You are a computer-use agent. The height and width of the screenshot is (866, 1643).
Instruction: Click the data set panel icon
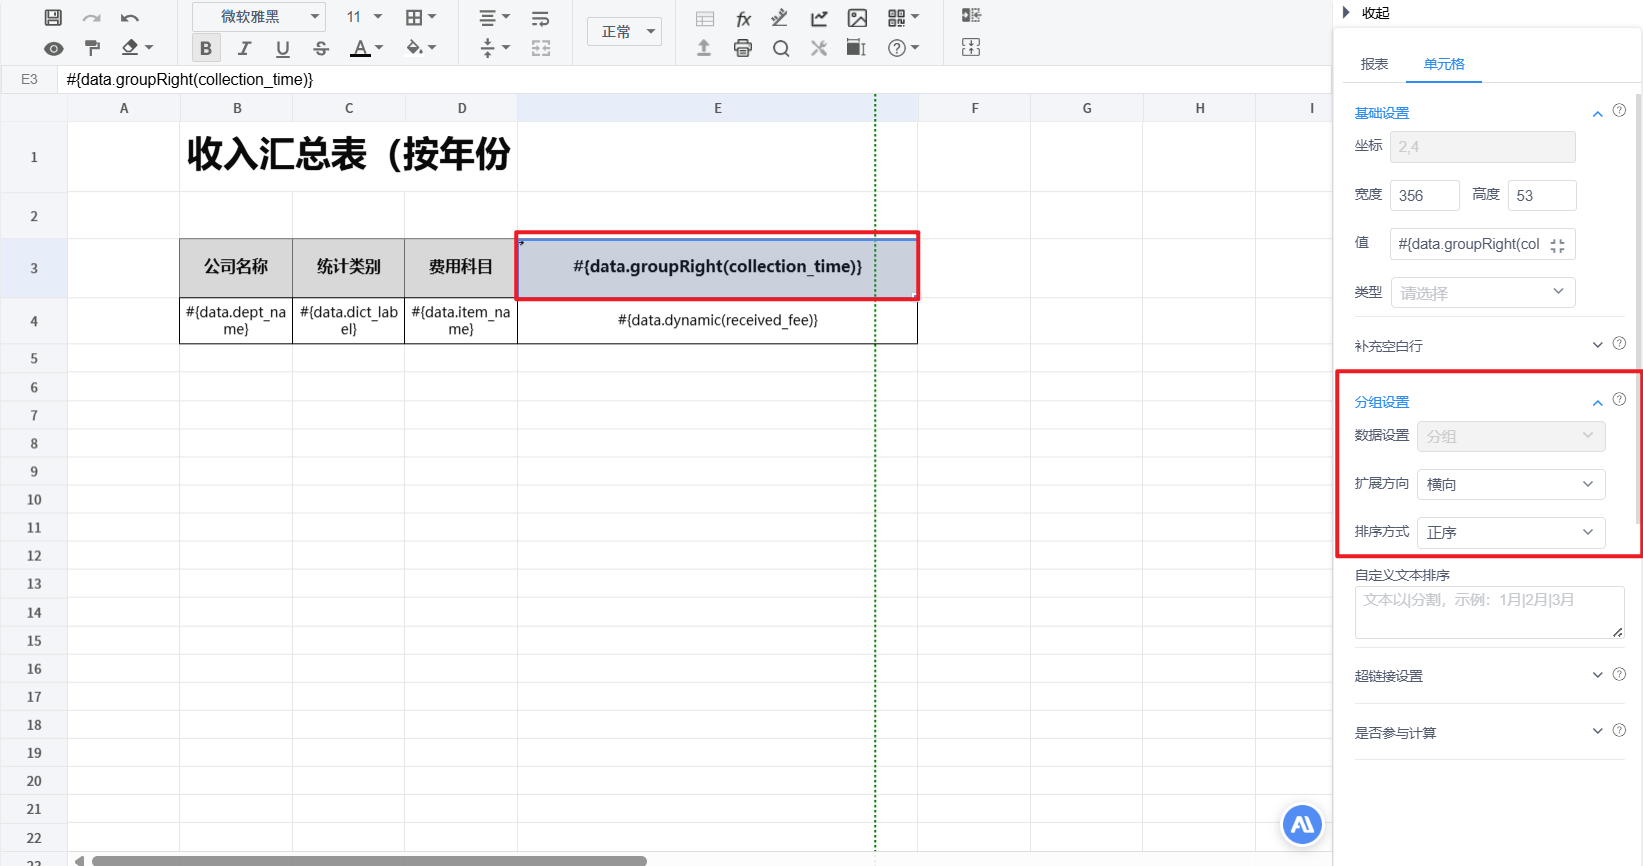971,15
